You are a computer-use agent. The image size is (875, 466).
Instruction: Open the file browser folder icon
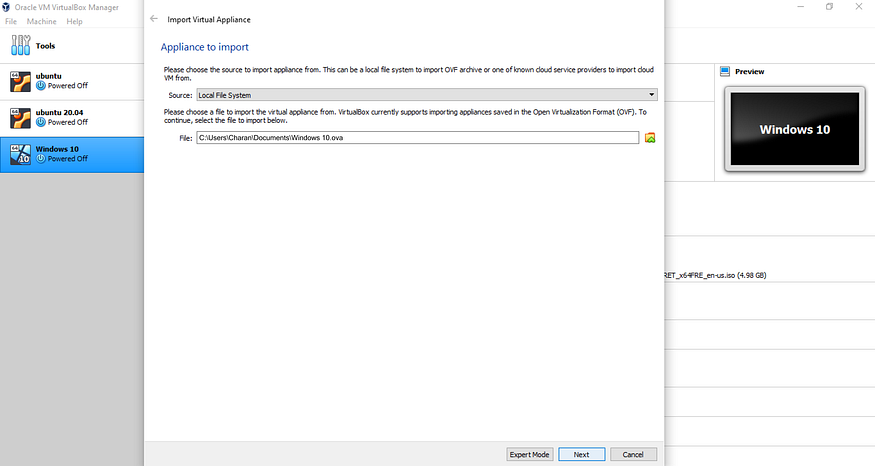(650, 138)
